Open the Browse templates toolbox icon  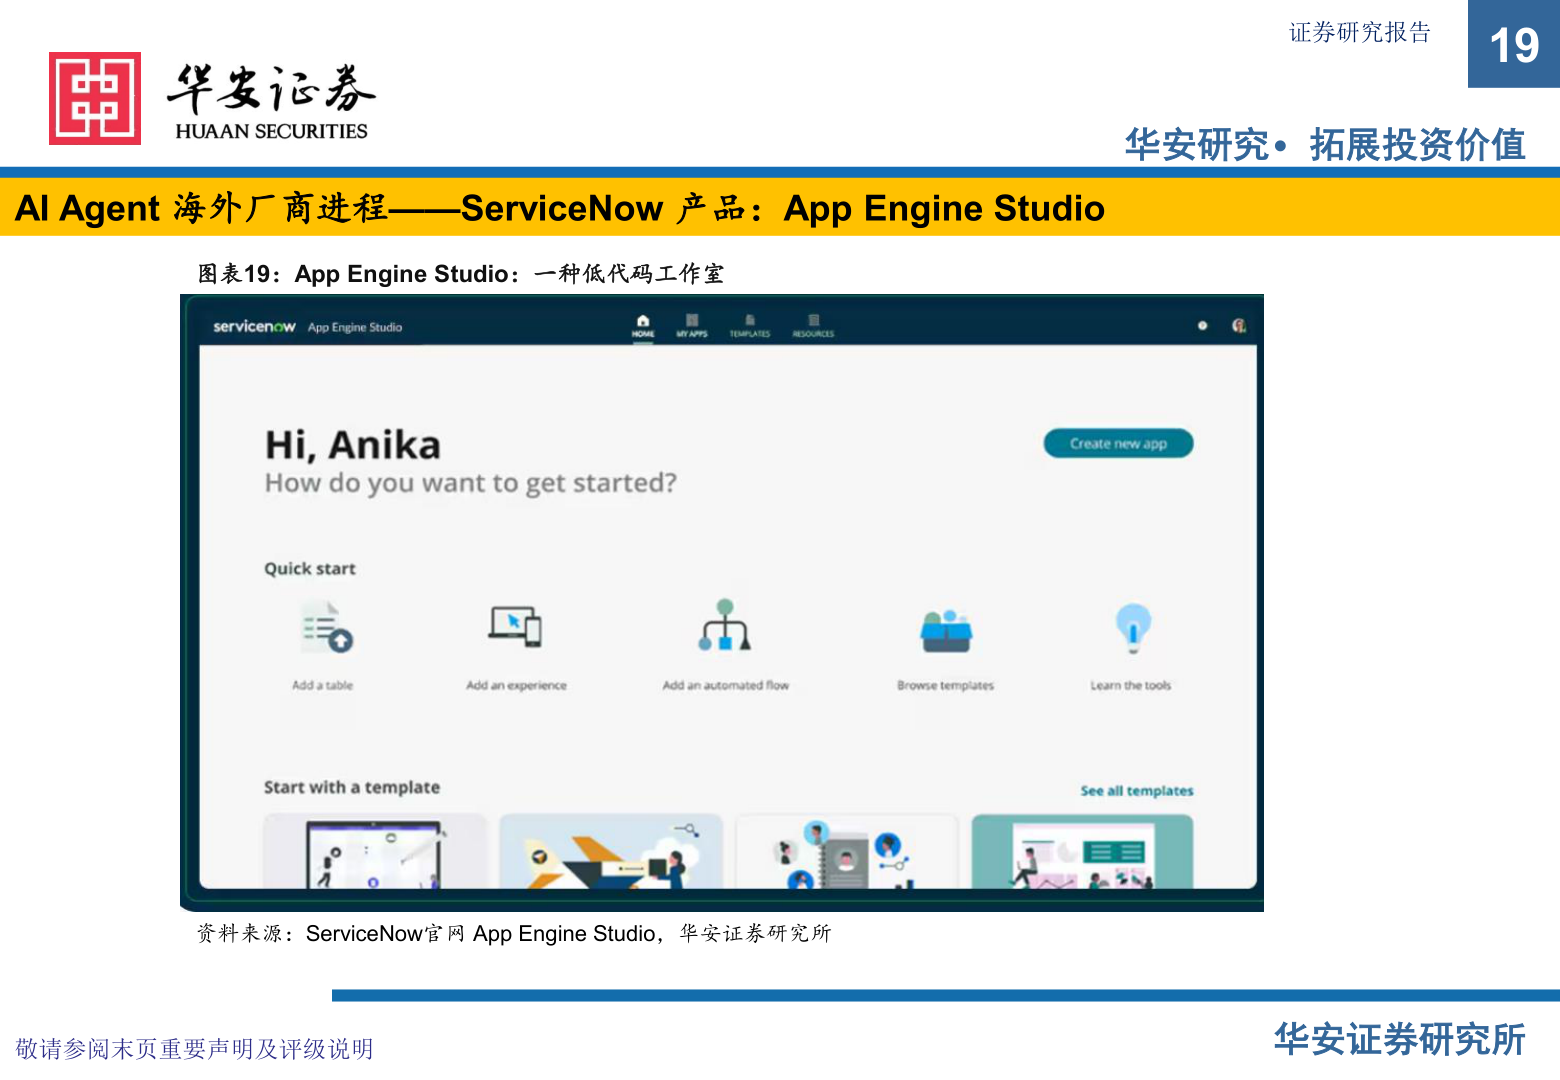[946, 630]
